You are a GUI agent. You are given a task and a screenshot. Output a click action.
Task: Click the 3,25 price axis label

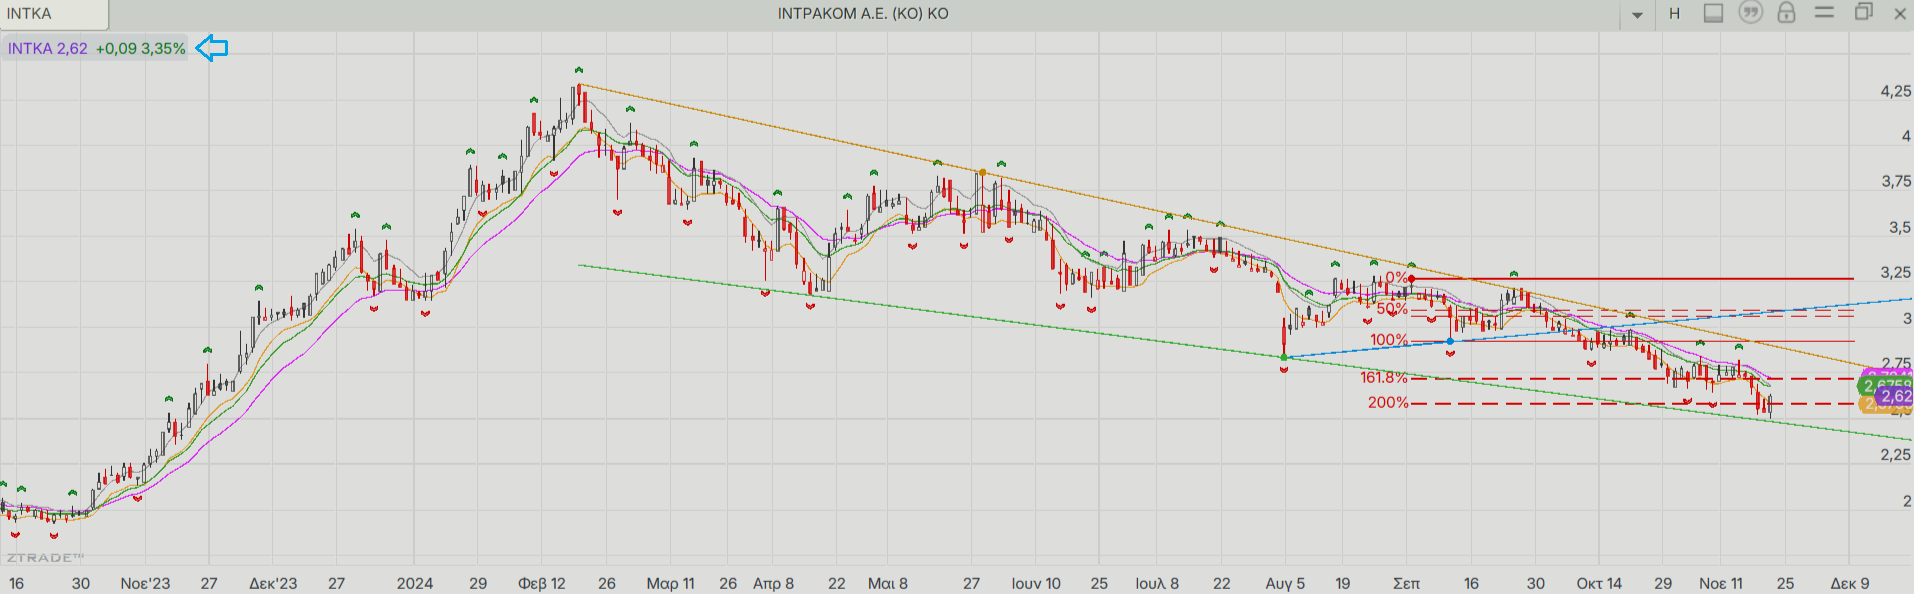[x=1895, y=272]
